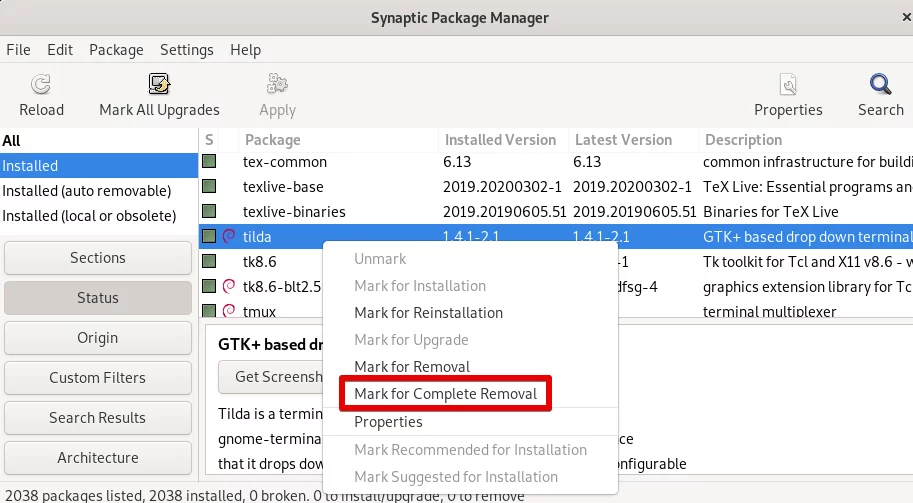Click the Origin filter button

[98, 338]
